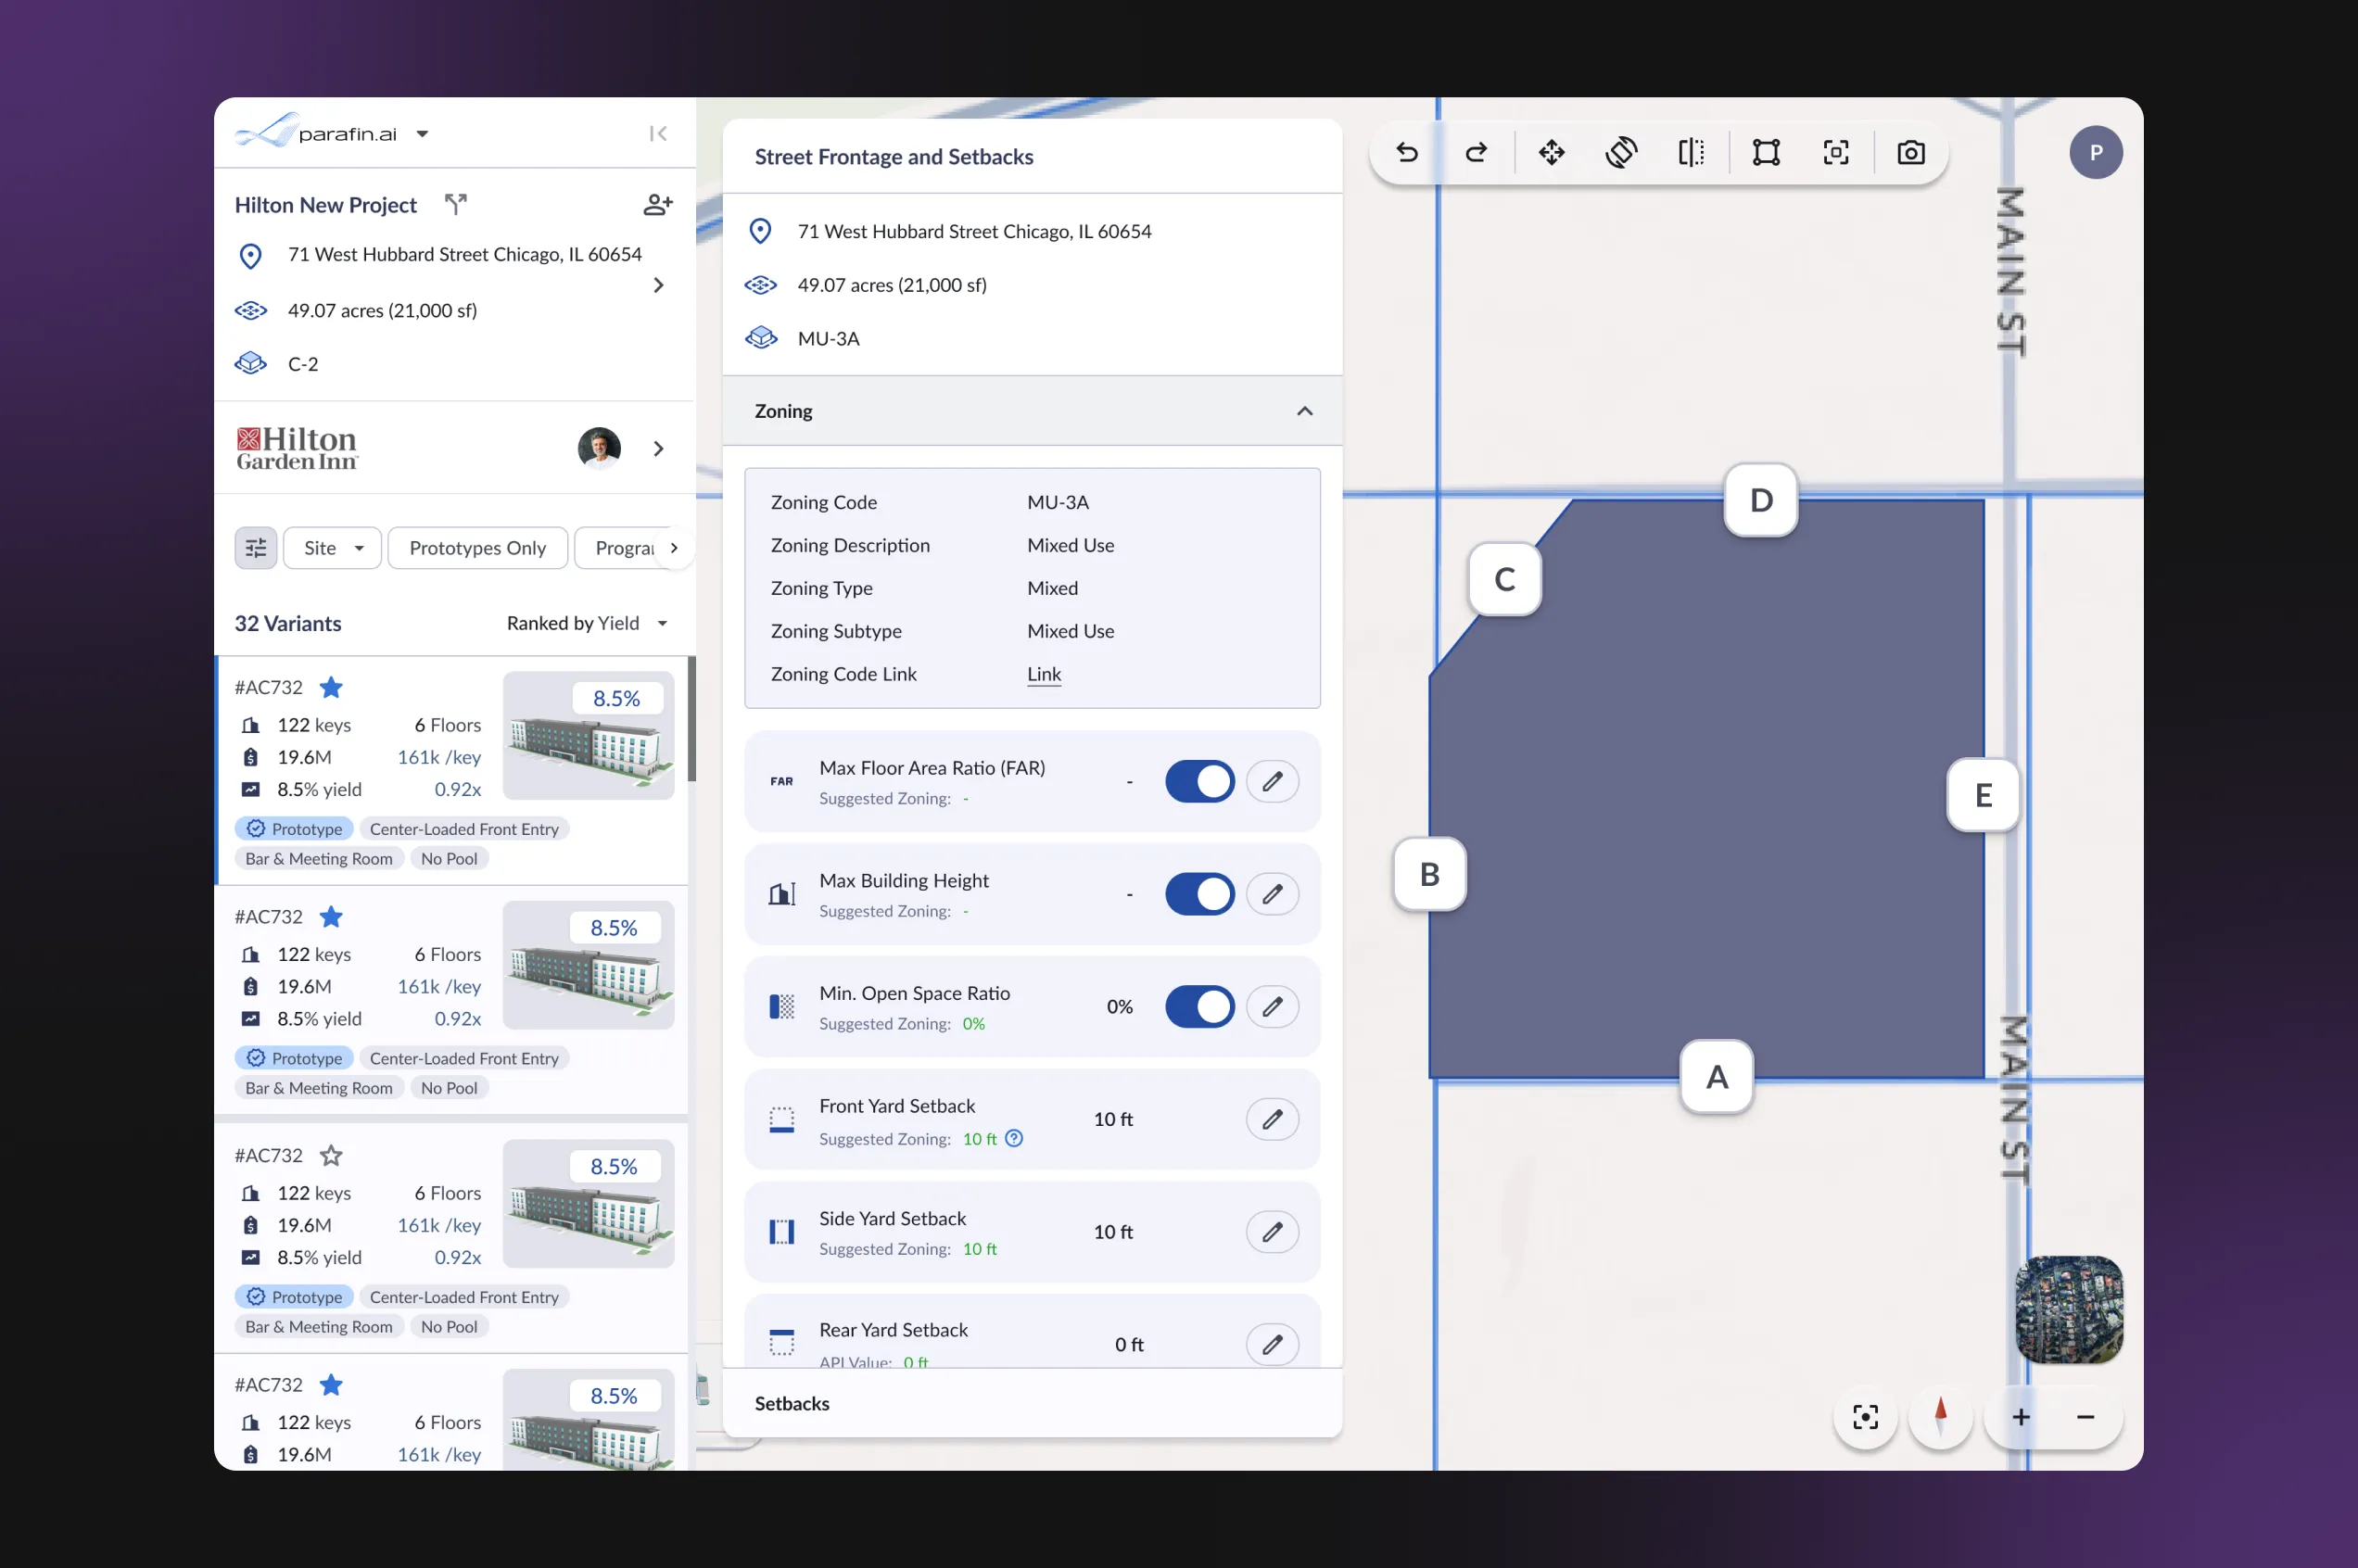Select the move tool in map toolbar

click(1551, 152)
